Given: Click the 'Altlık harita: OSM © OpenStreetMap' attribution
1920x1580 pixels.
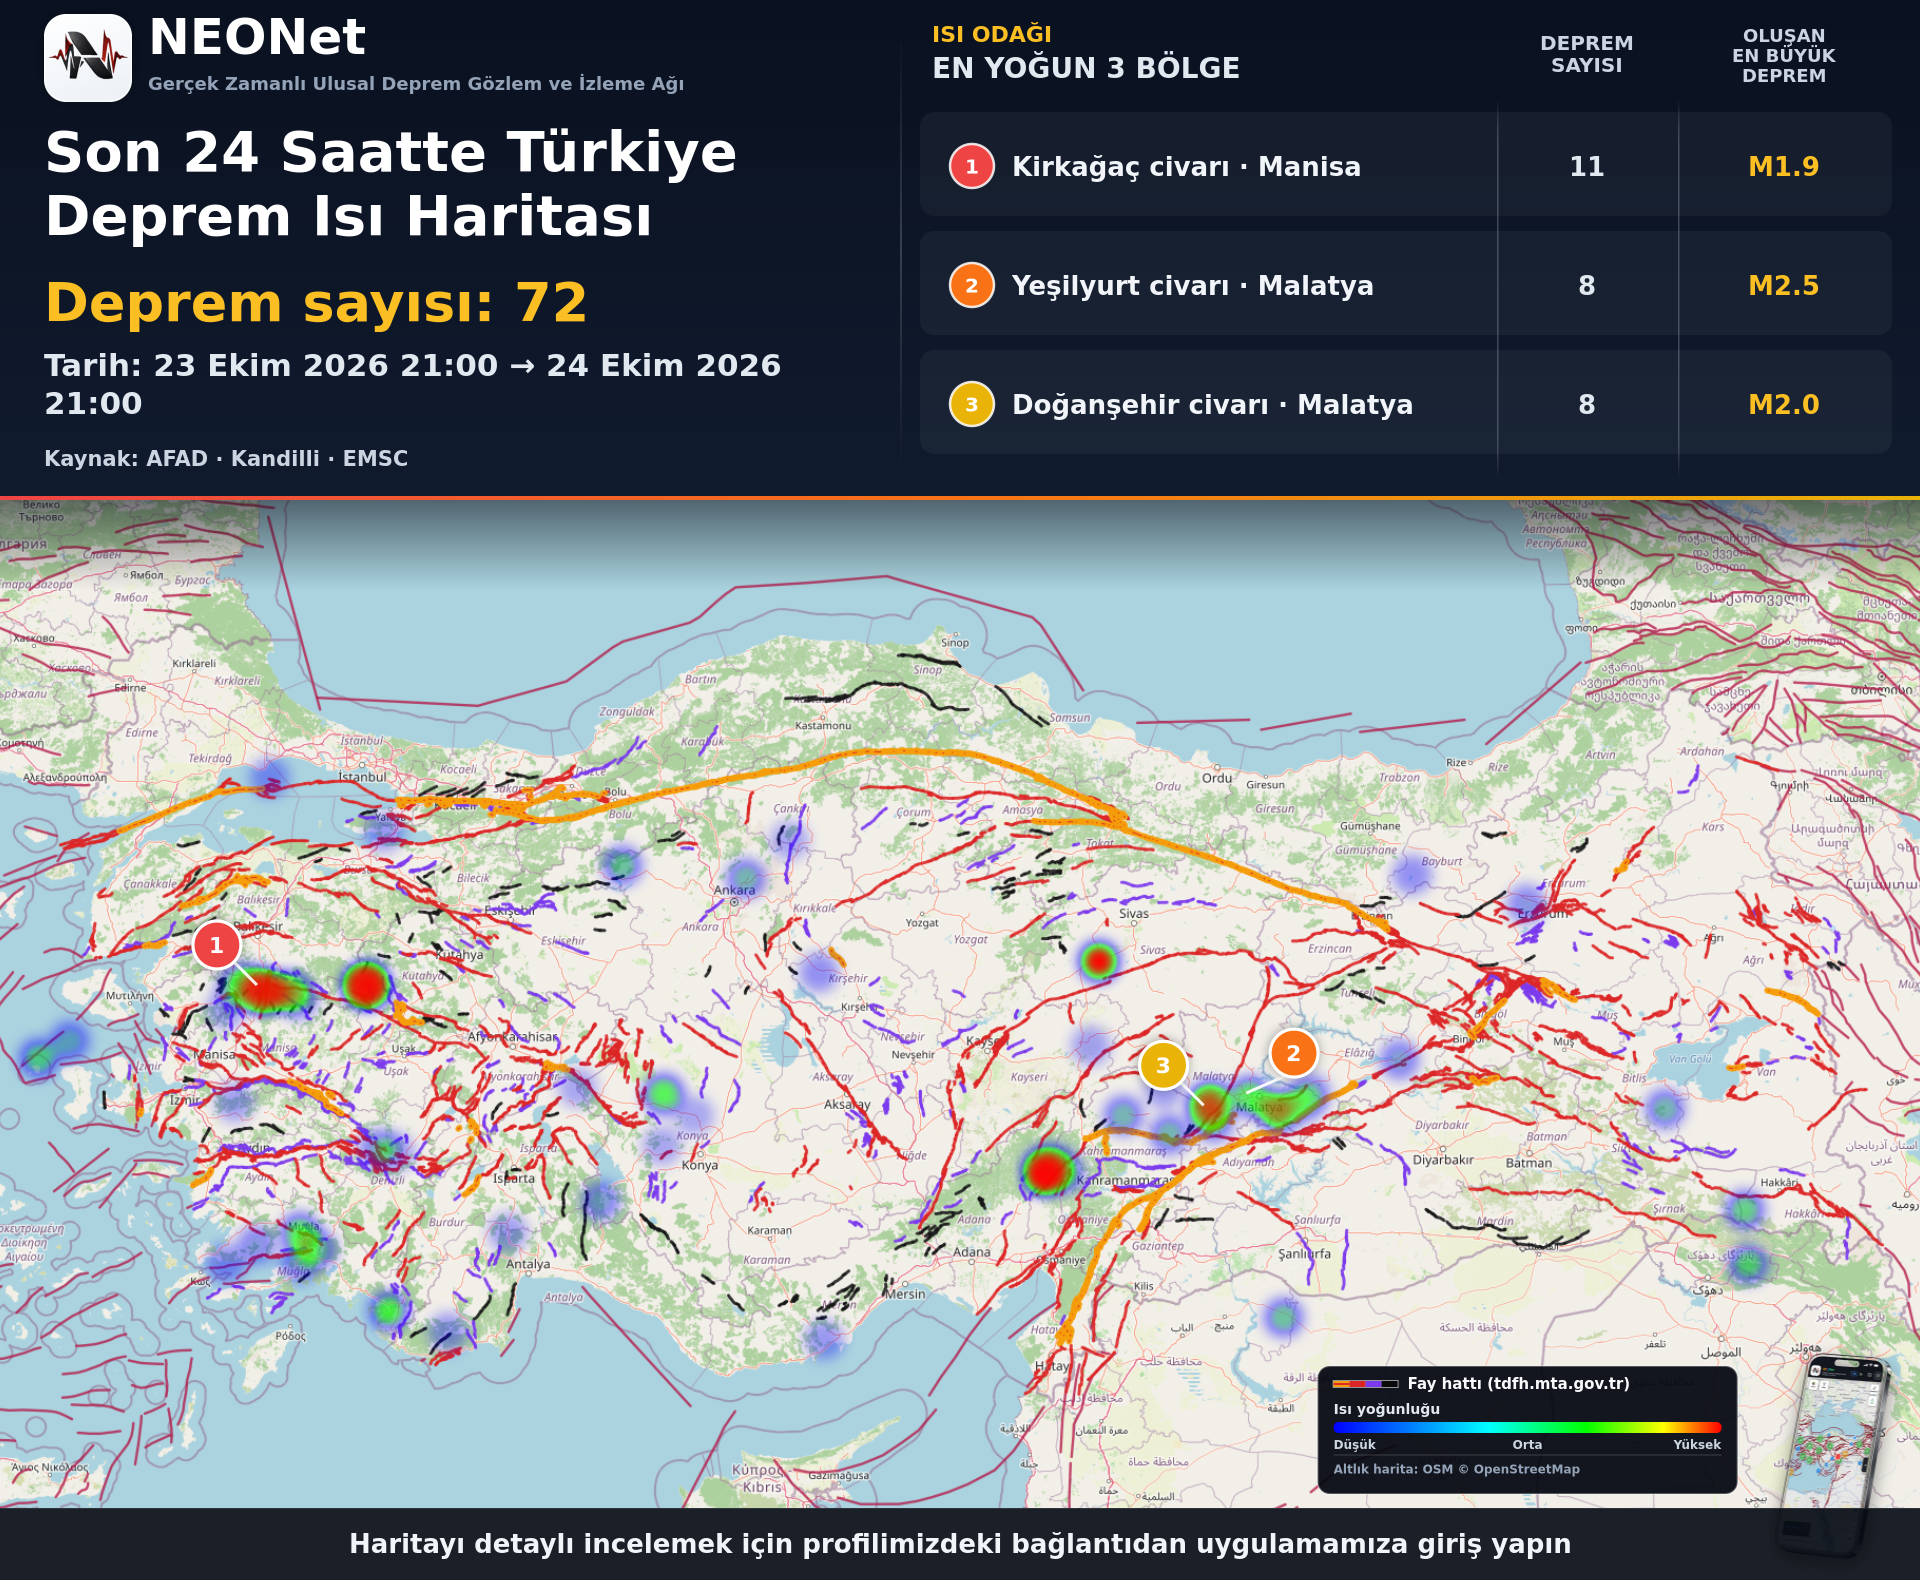Looking at the screenshot, I should point(1456,1469).
